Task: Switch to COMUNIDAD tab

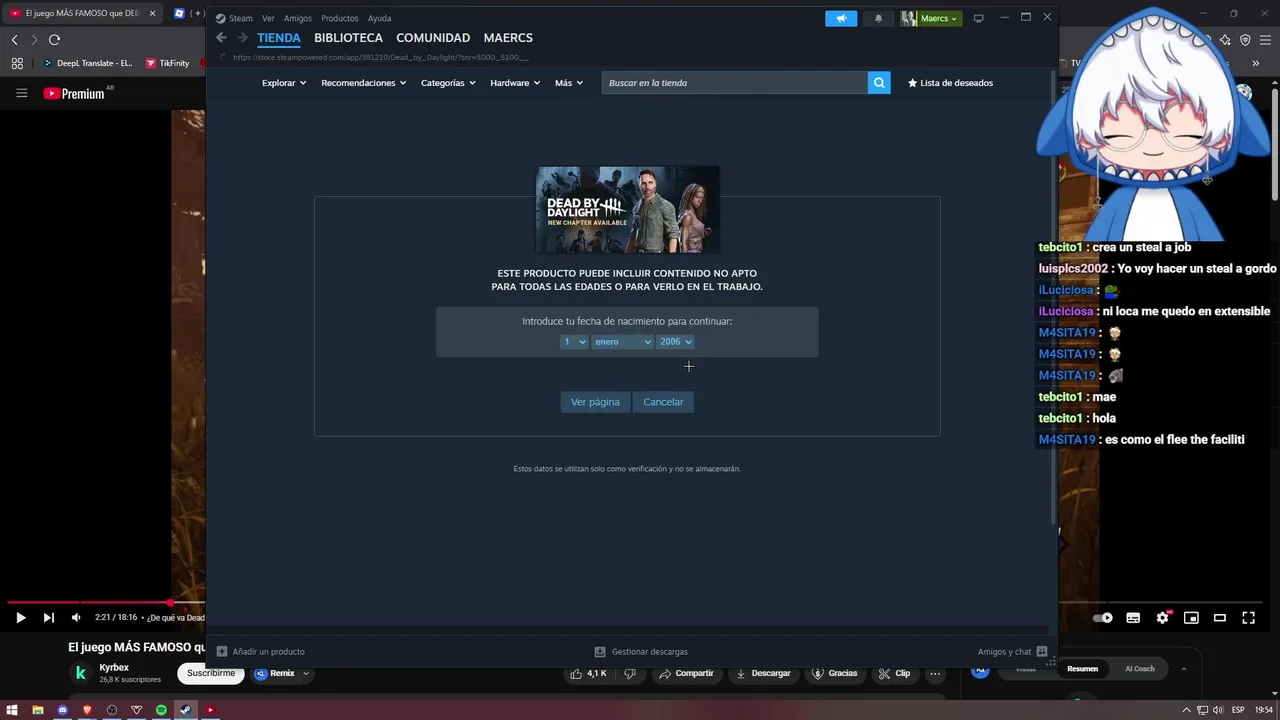Action: pos(433,38)
